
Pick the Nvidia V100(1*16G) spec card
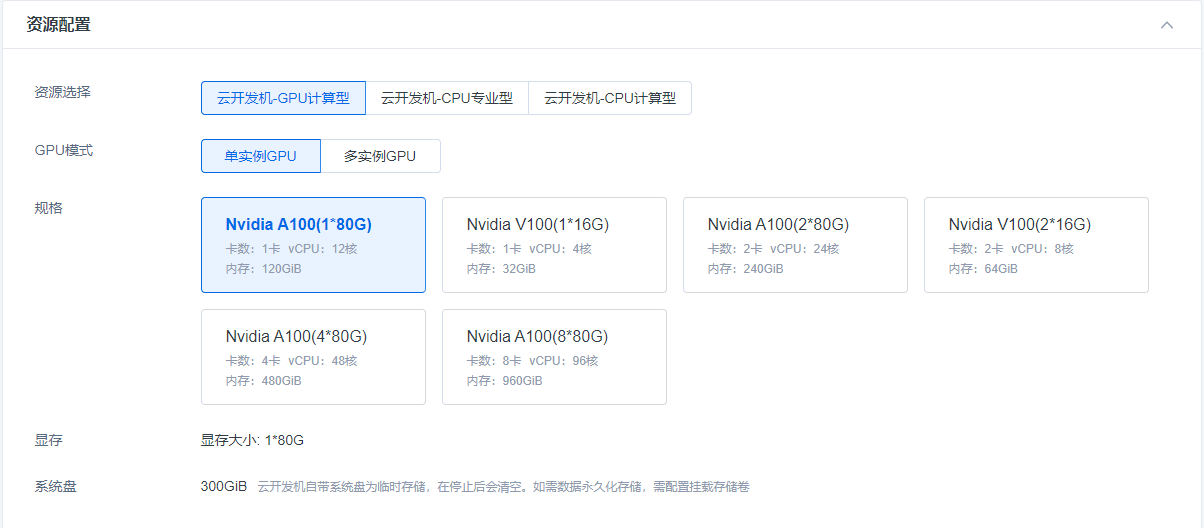(x=554, y=245)
